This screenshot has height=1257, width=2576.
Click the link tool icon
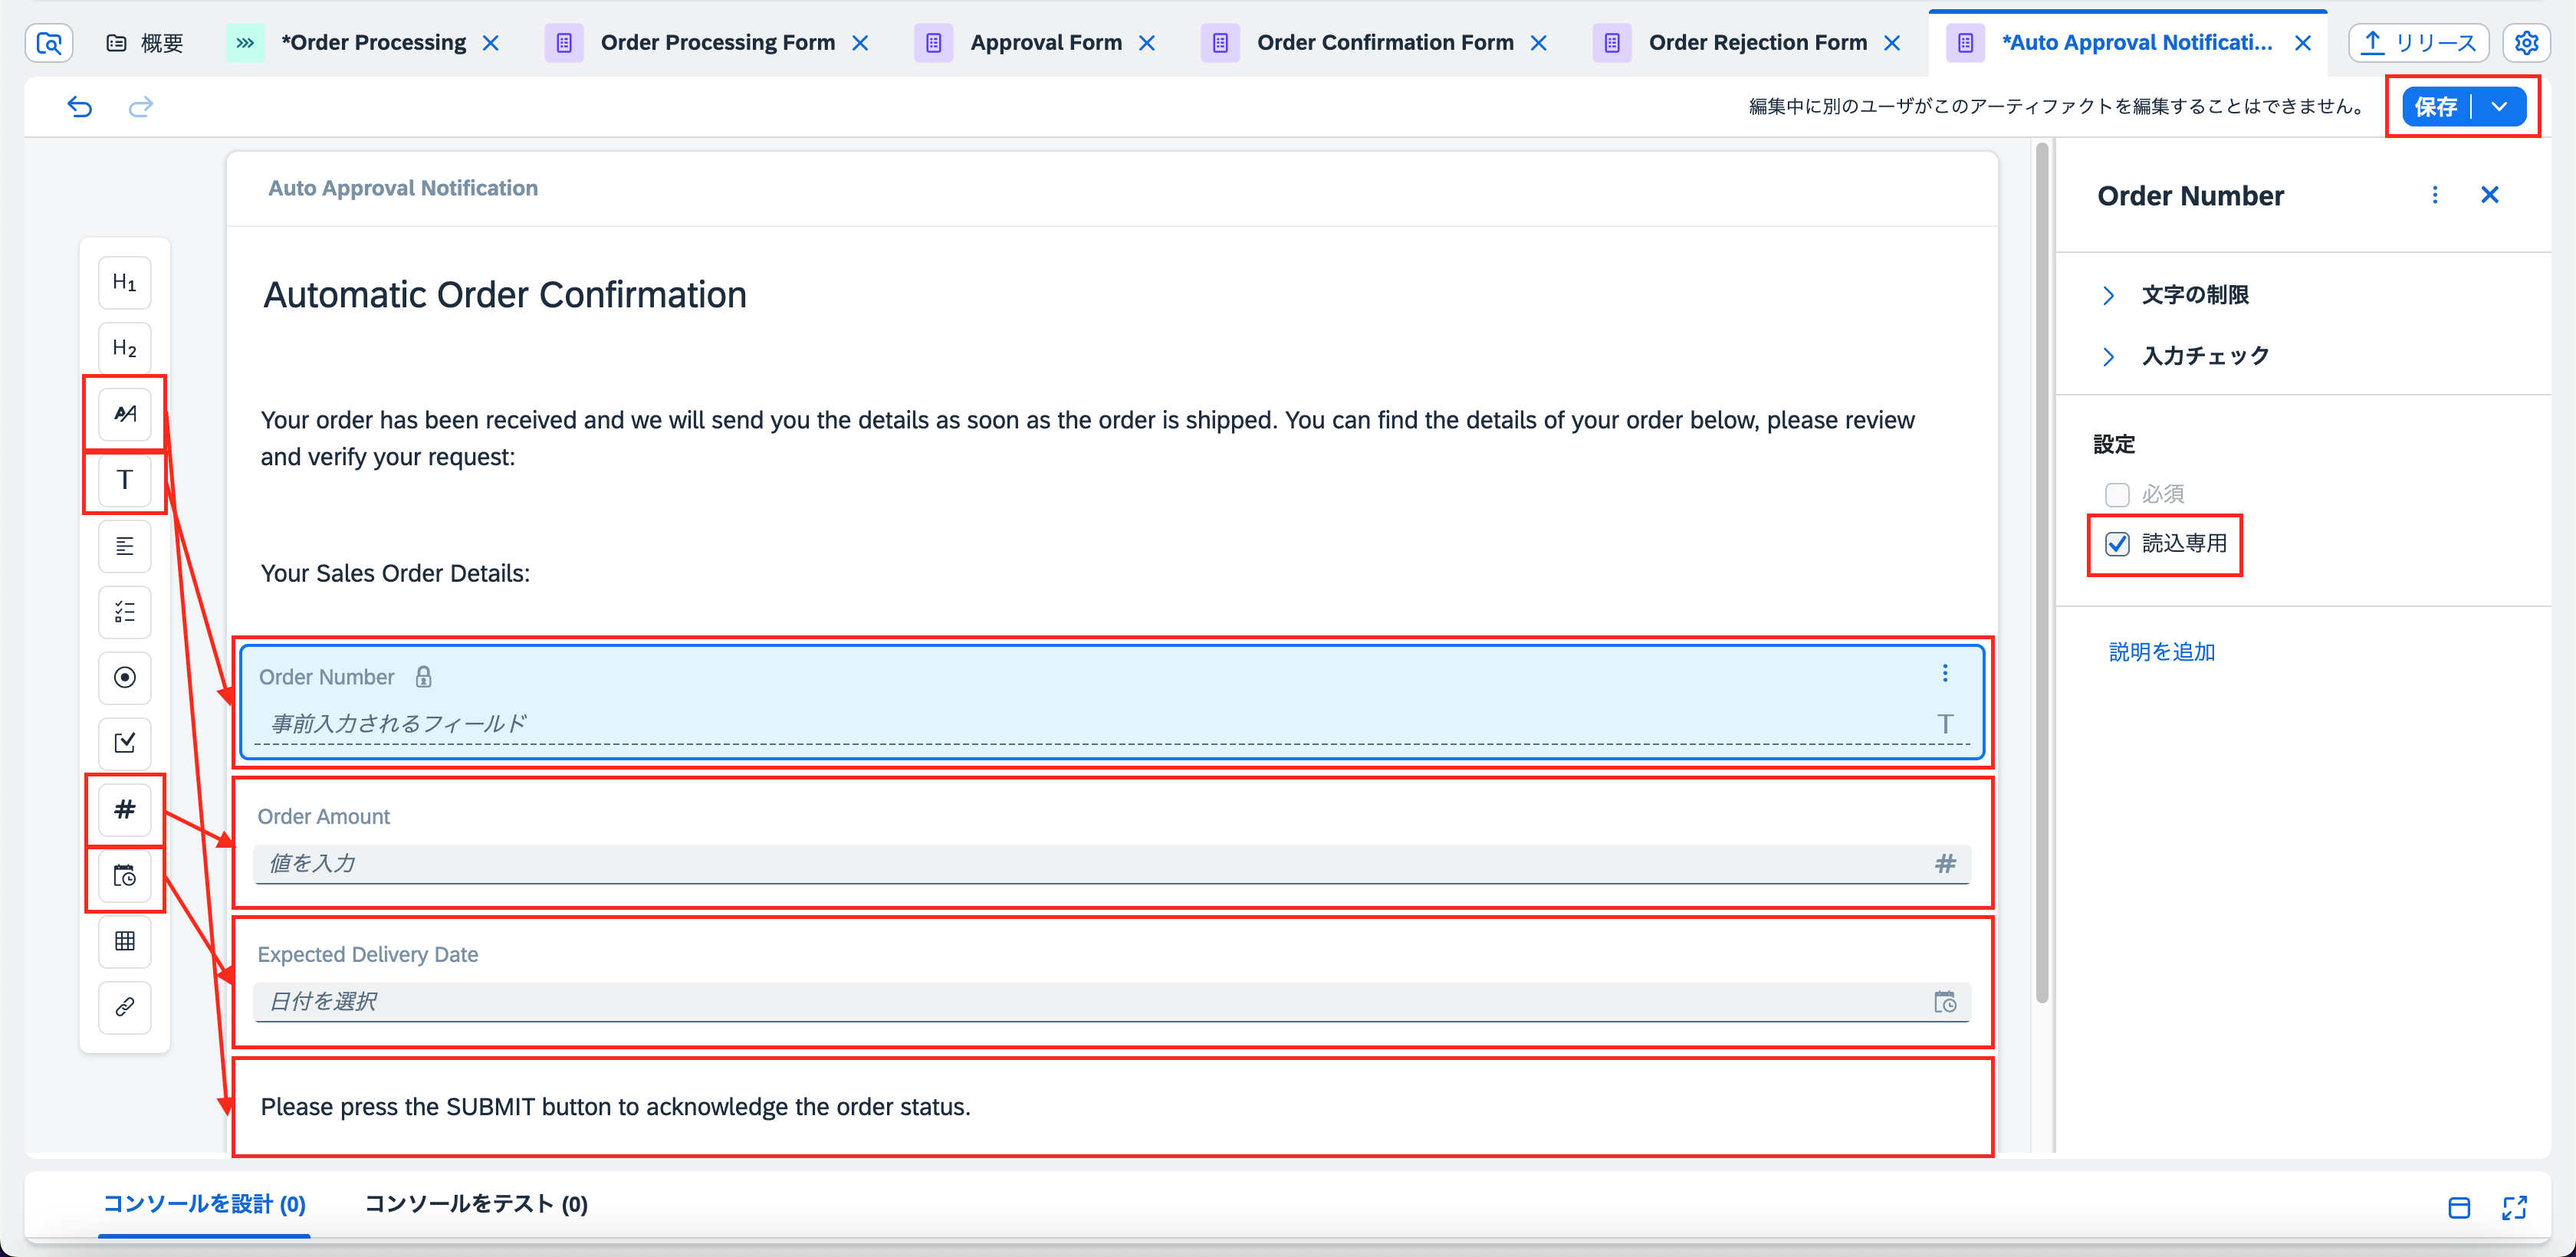(124, 1006)
